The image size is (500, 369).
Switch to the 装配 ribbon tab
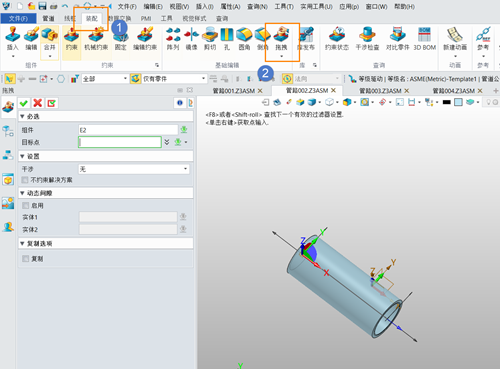click(x=91, y=18)
